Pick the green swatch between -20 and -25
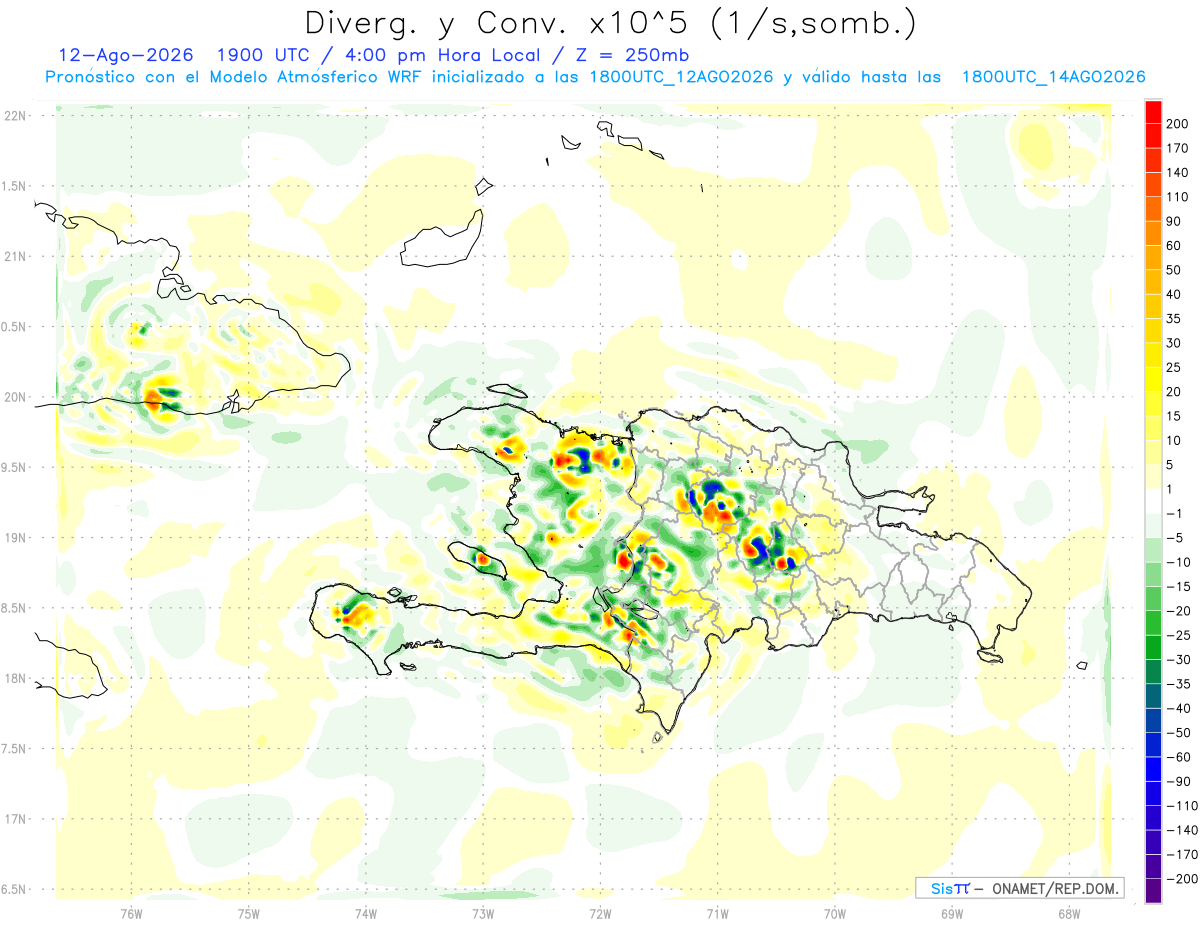The image size is (1200, 927). pos(1153,623)
